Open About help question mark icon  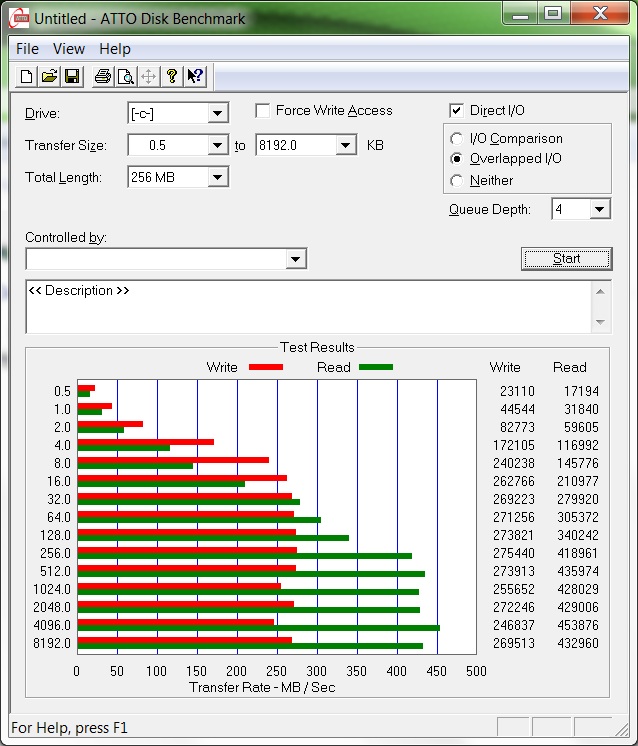tap(172, 76)
